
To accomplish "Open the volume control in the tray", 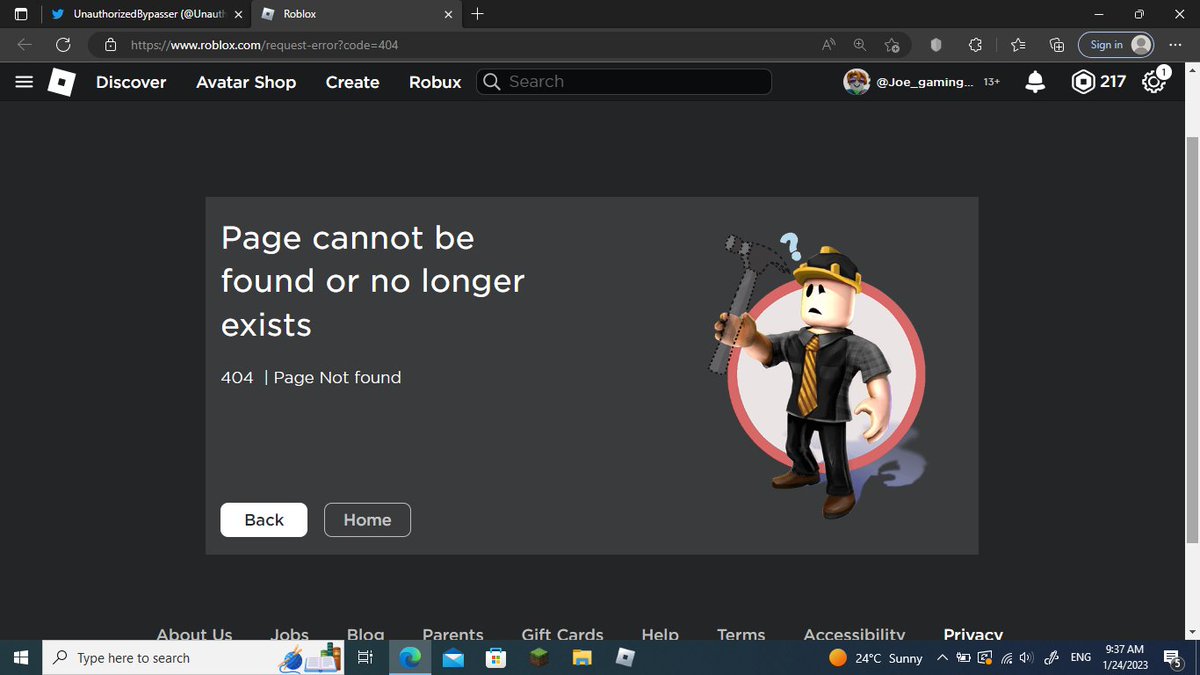I will click(x=1026, y=658).
